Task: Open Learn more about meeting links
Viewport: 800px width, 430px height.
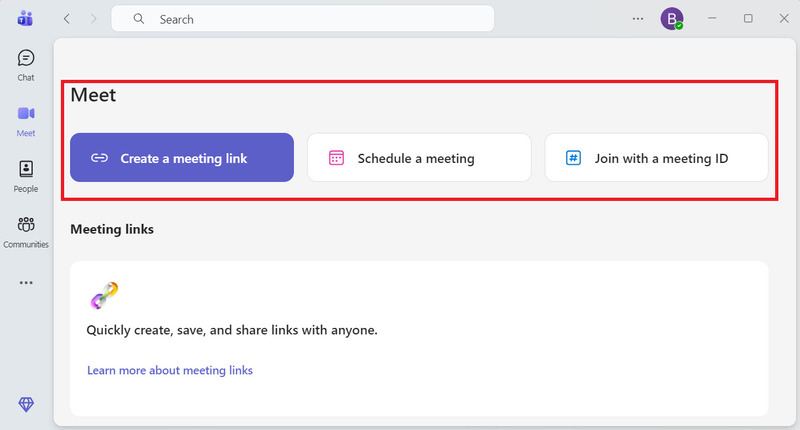Action: point(170,370)
